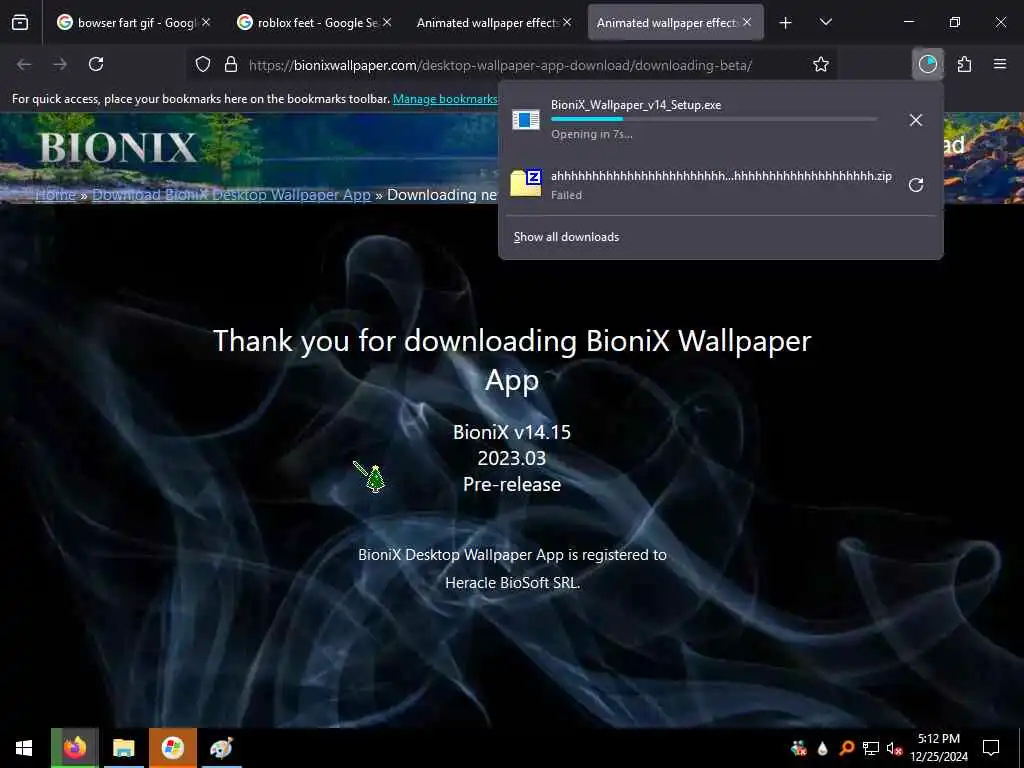This screenshot has width=1024, height=768.
Task: Open the Firefox application menu
Action: [1000, 64]
